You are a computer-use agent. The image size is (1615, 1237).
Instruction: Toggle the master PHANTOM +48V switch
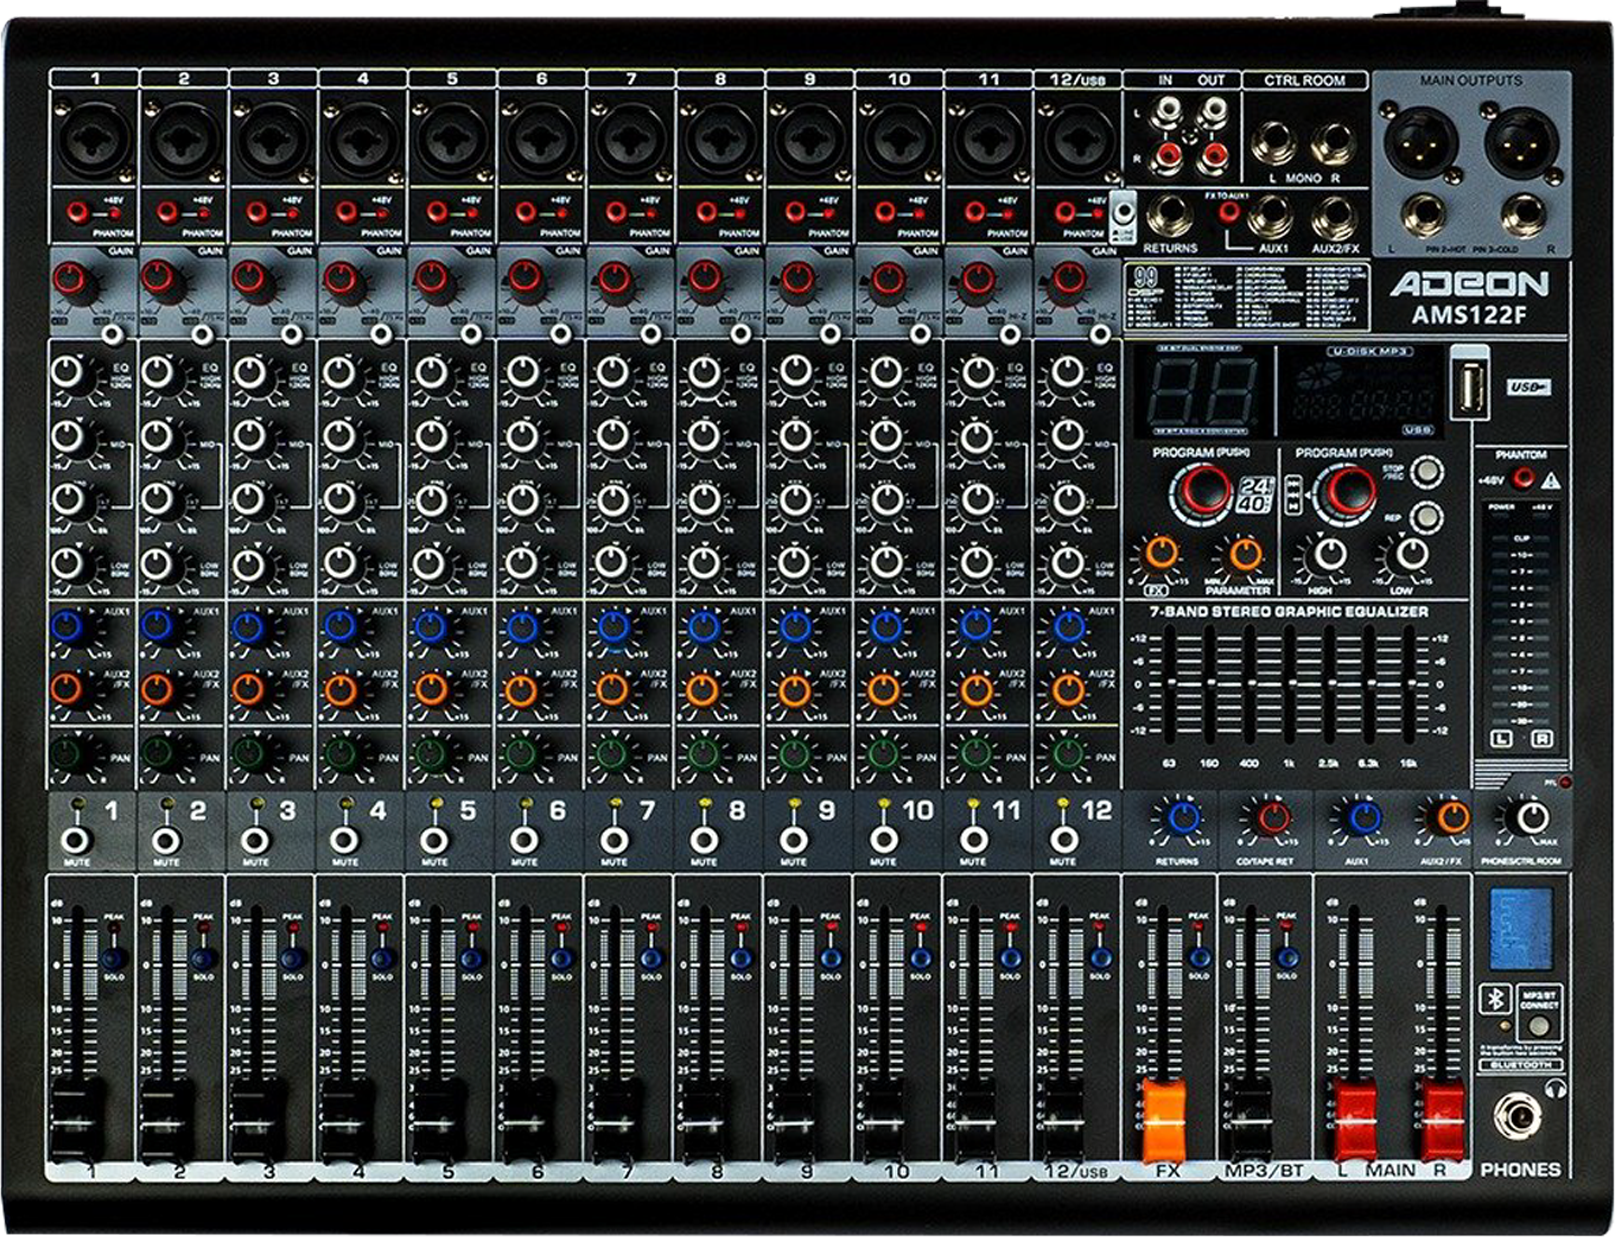point(1522,479)
